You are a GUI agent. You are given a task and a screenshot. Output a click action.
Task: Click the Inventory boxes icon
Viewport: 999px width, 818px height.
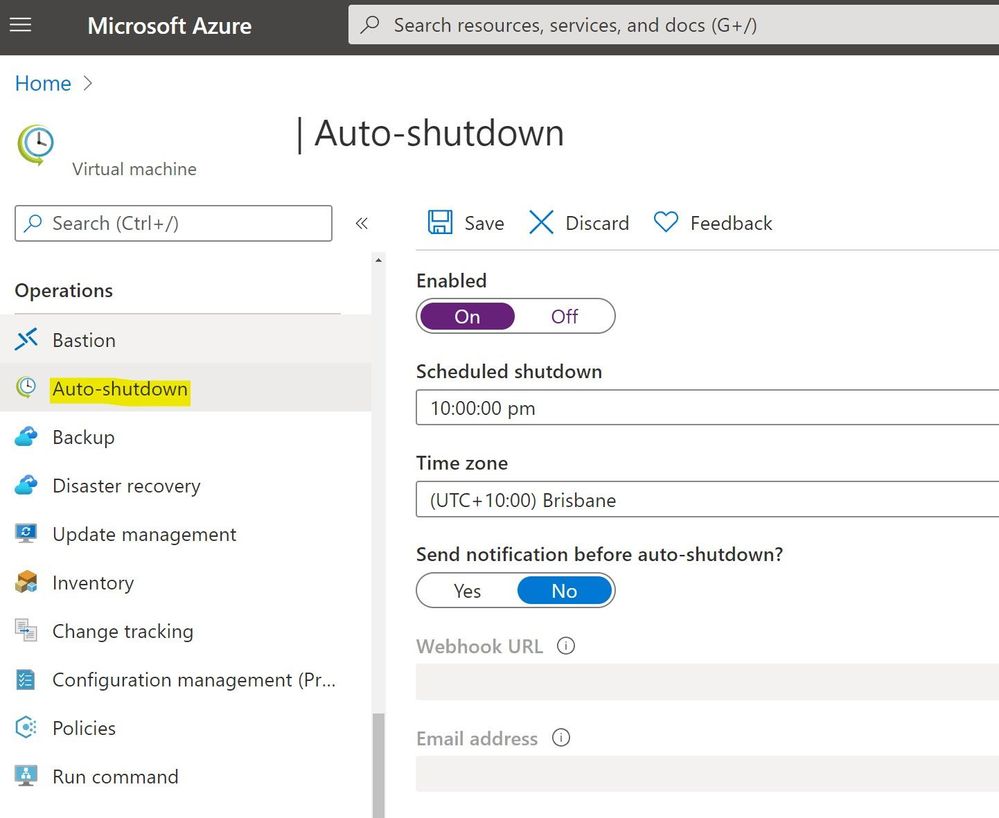click(x=26, y=582)
